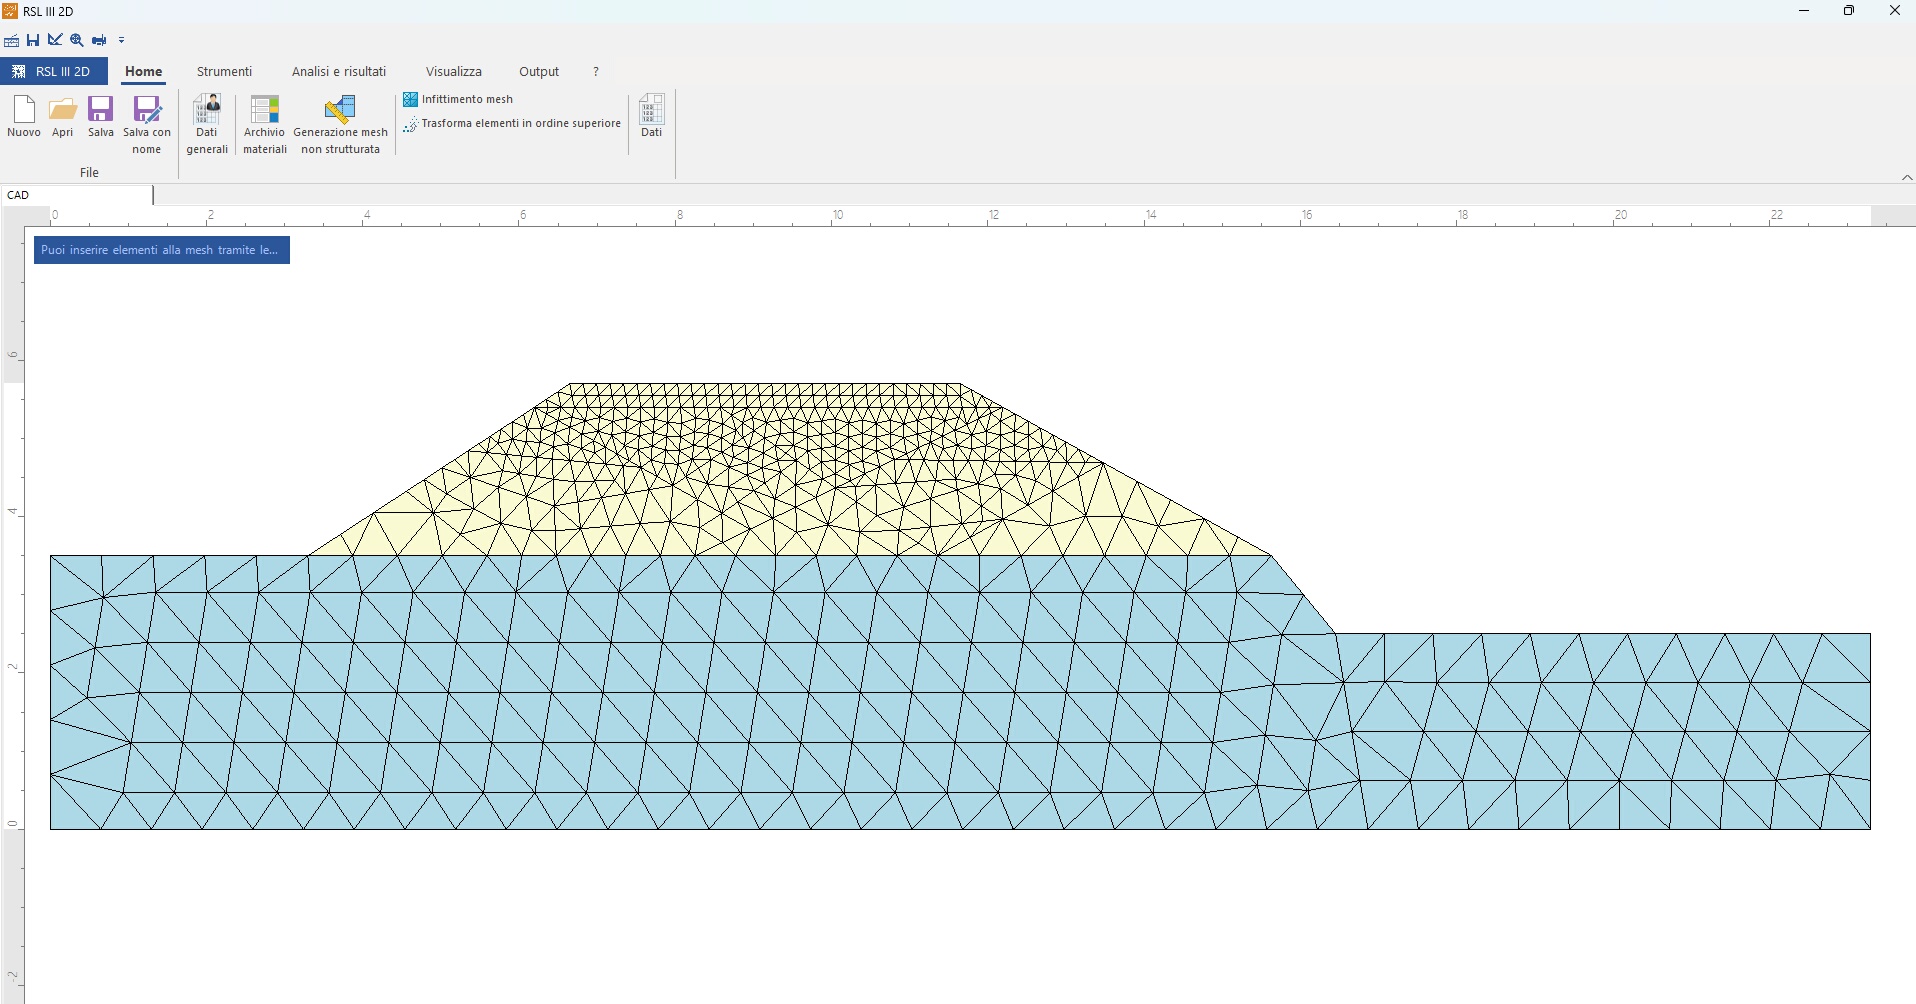Choose Salva con nome
Viewport: 1916px width, 1004px height.
(147, 125)
